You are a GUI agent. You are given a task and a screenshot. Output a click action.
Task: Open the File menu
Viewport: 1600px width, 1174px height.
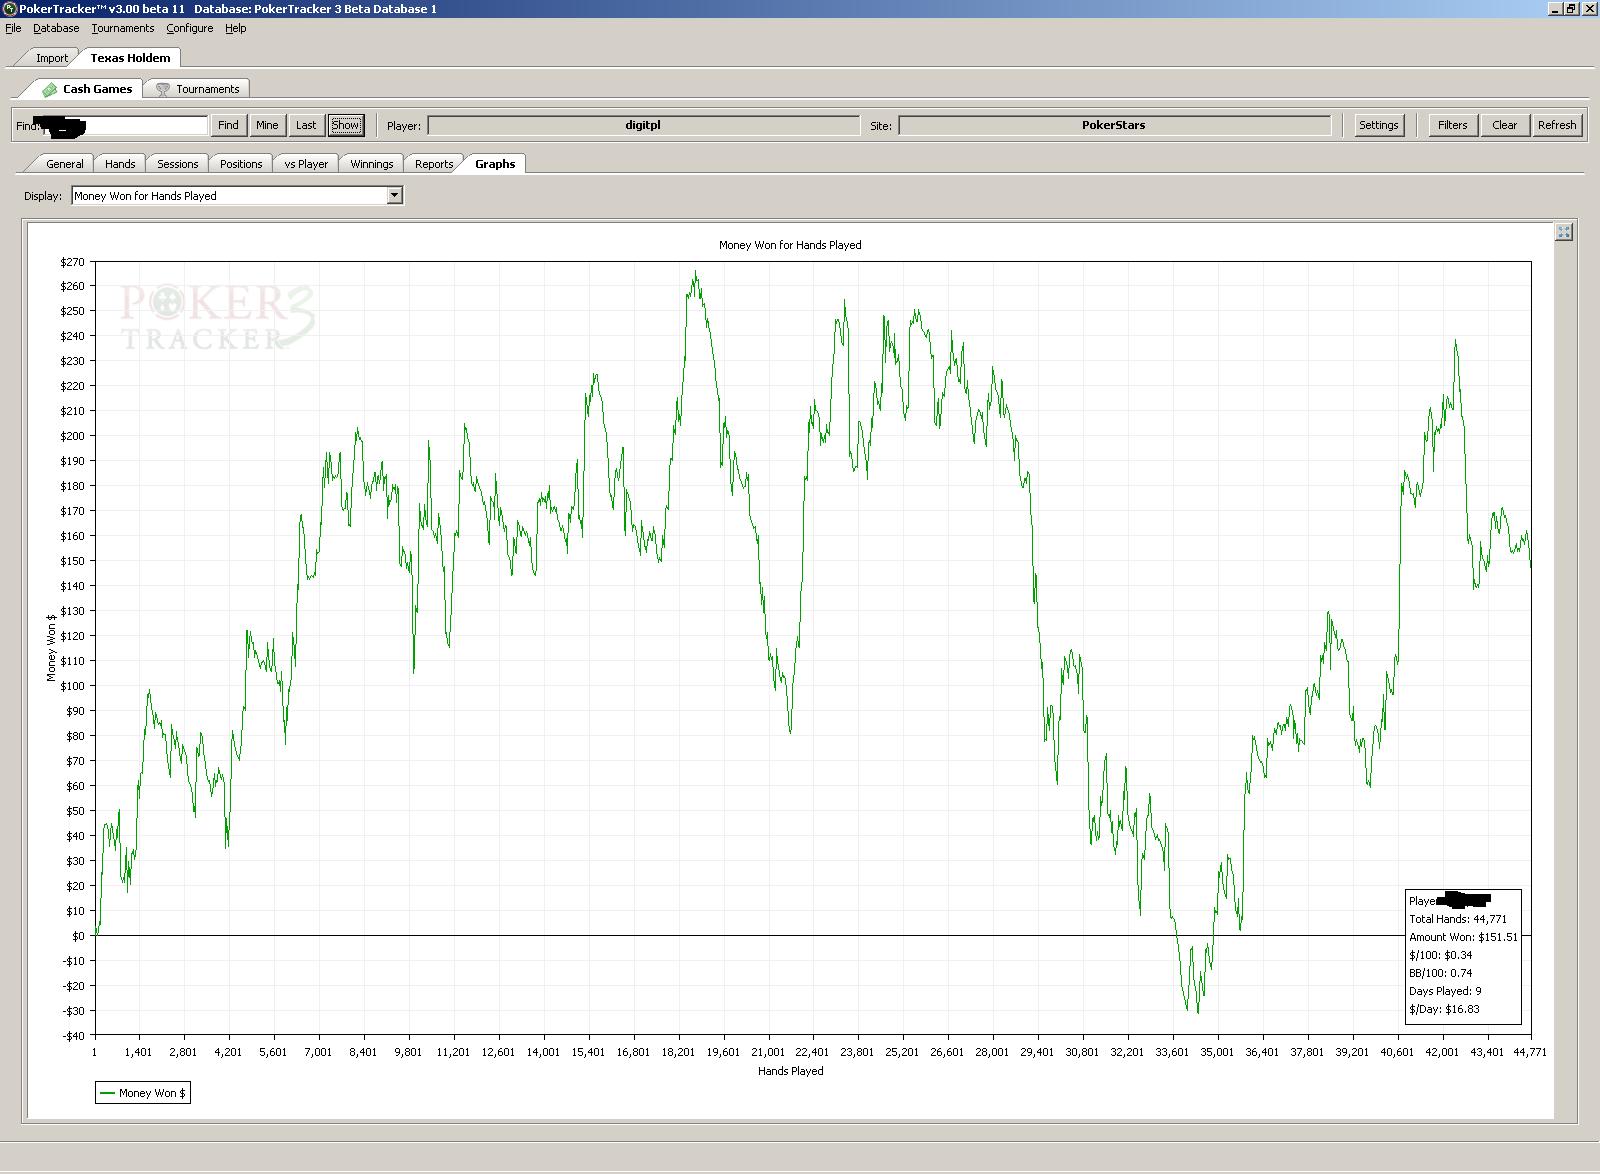13,28
